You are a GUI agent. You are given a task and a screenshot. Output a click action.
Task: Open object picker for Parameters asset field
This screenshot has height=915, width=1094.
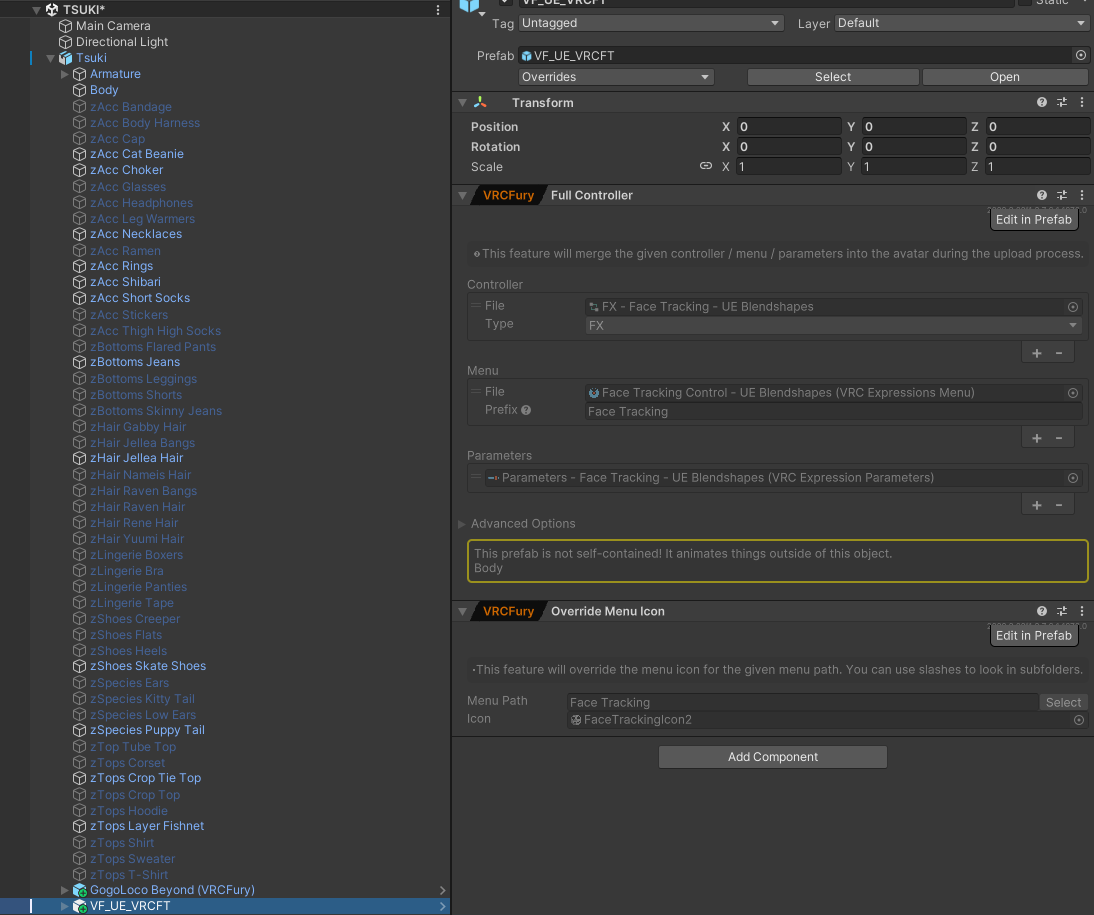(1073, 478)
